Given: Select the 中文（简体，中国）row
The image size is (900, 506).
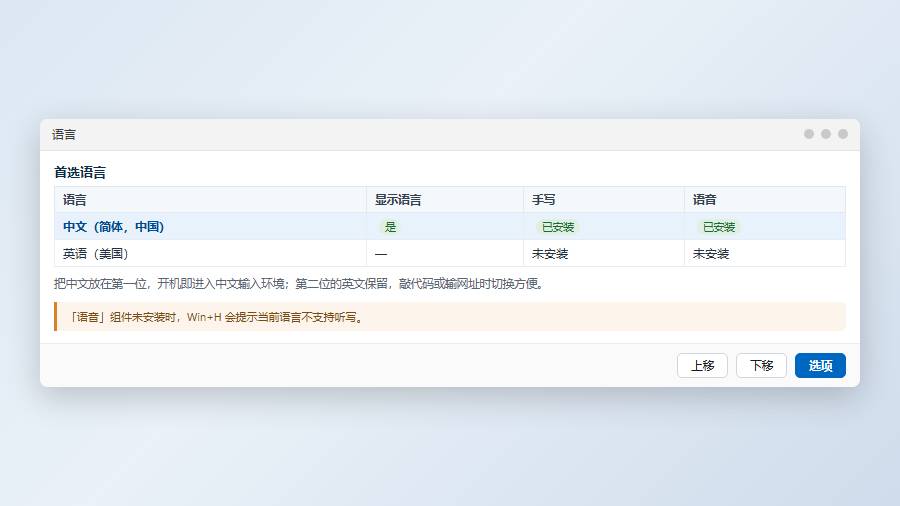Looking at the screenshot, I should 449,227.
